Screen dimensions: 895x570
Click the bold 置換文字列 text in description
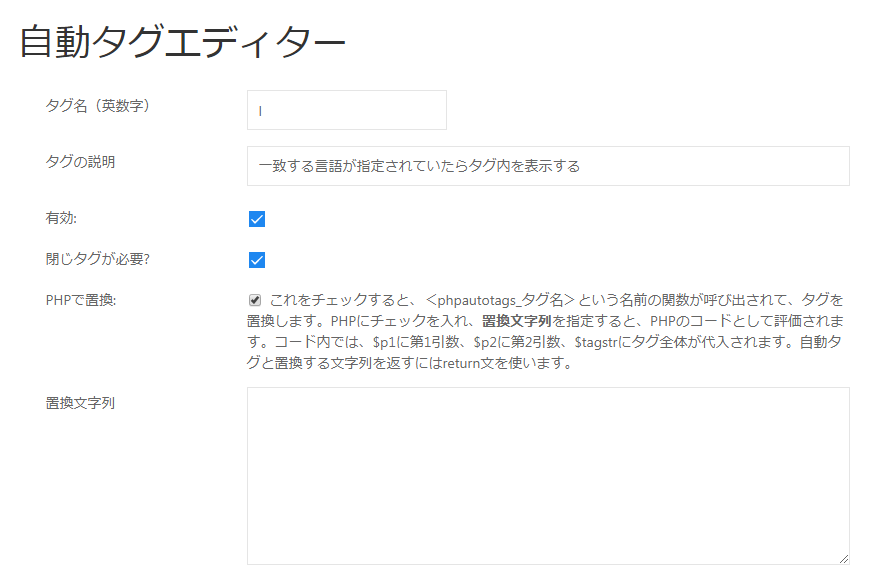(517, 321)
